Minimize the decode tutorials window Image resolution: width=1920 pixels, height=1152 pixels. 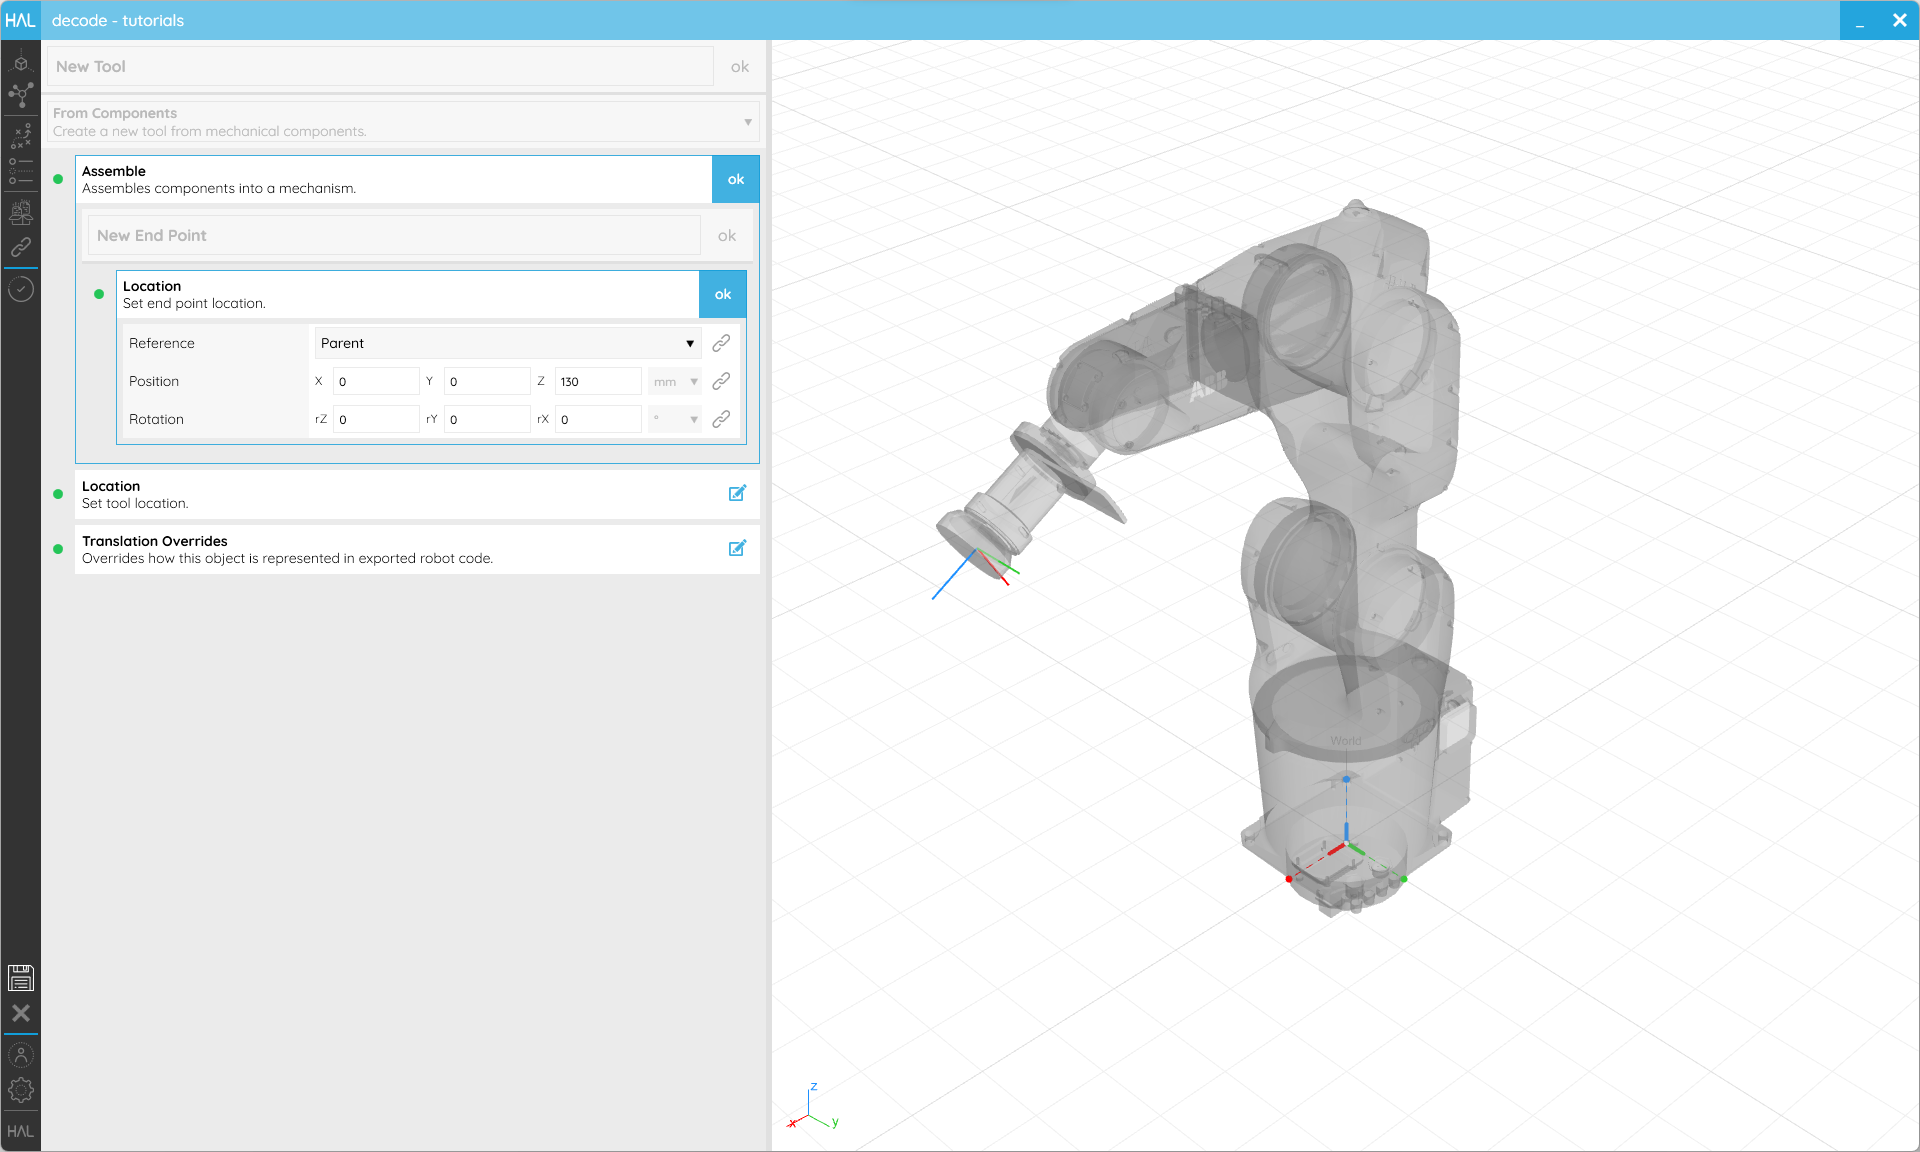coord(1860,20)
